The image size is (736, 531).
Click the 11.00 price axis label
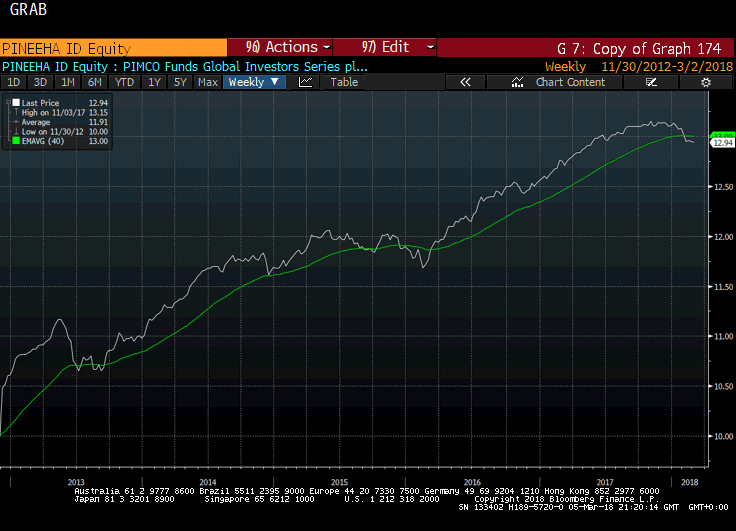723,336
